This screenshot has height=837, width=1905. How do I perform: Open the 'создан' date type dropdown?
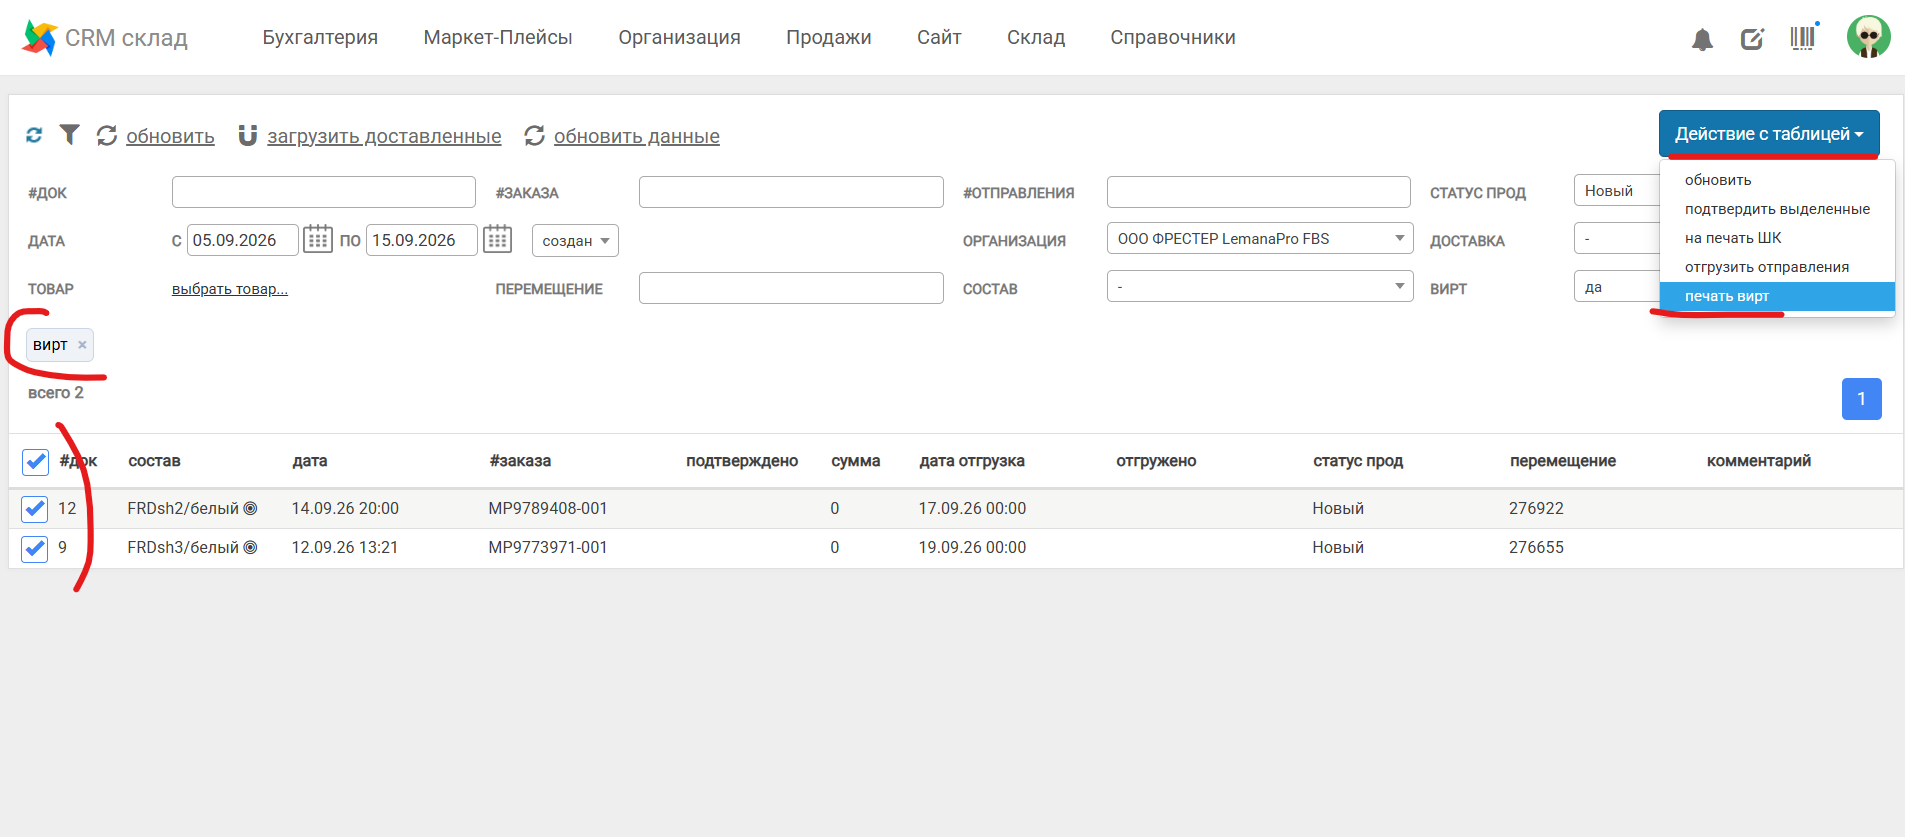point(575,241)
